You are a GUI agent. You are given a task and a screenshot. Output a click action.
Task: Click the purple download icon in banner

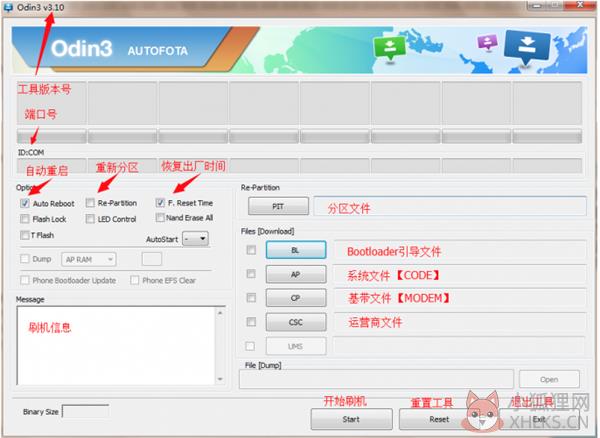487,42
